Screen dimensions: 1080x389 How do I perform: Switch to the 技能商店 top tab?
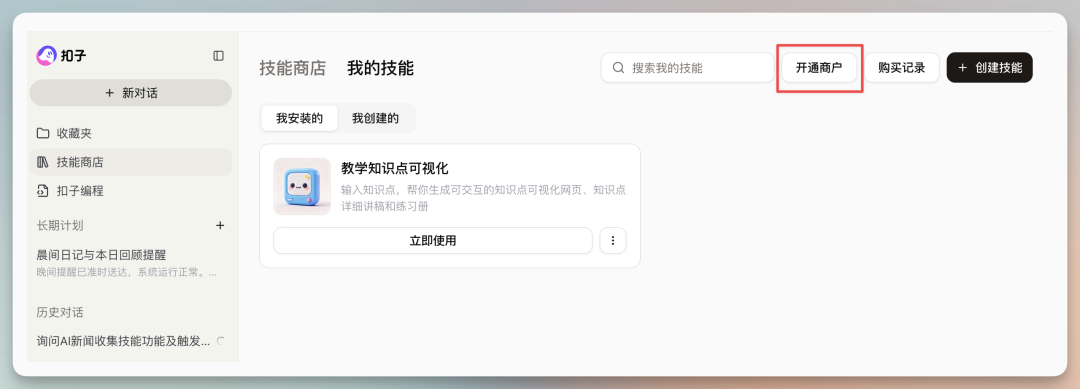(293, 68)
